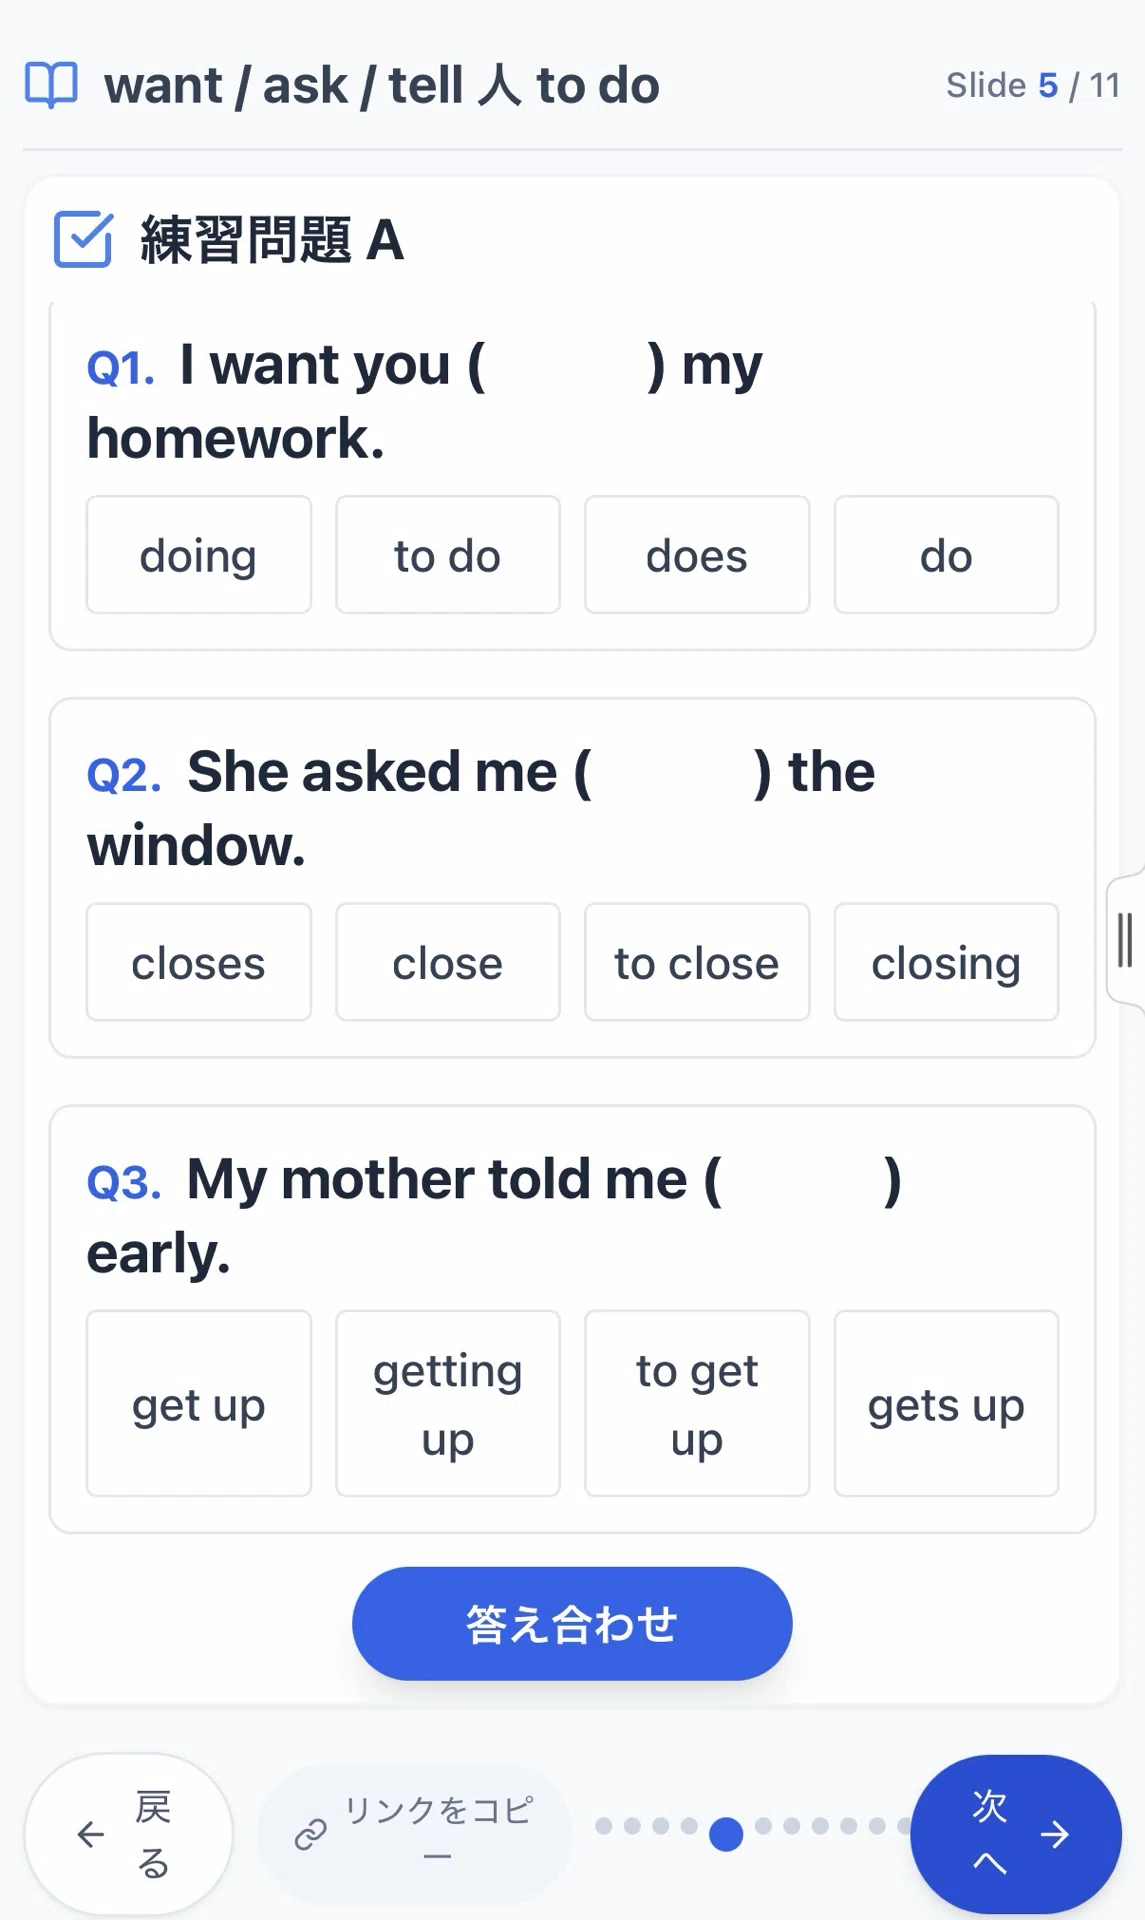Image resolution: width=1145 pixels, height=1920 pixels.
Task: Select "doing" option in Q1
Action: point(199,555)
